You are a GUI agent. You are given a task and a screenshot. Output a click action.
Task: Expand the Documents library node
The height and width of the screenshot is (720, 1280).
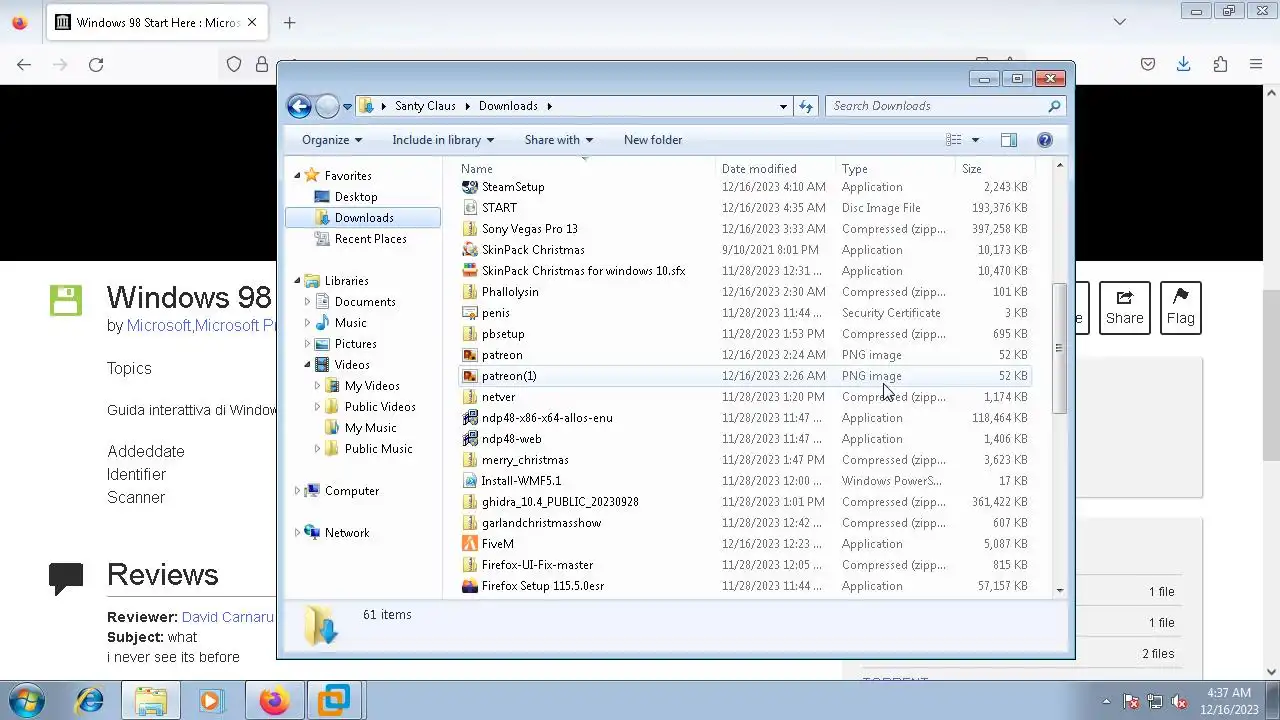[x=307, y=302]
